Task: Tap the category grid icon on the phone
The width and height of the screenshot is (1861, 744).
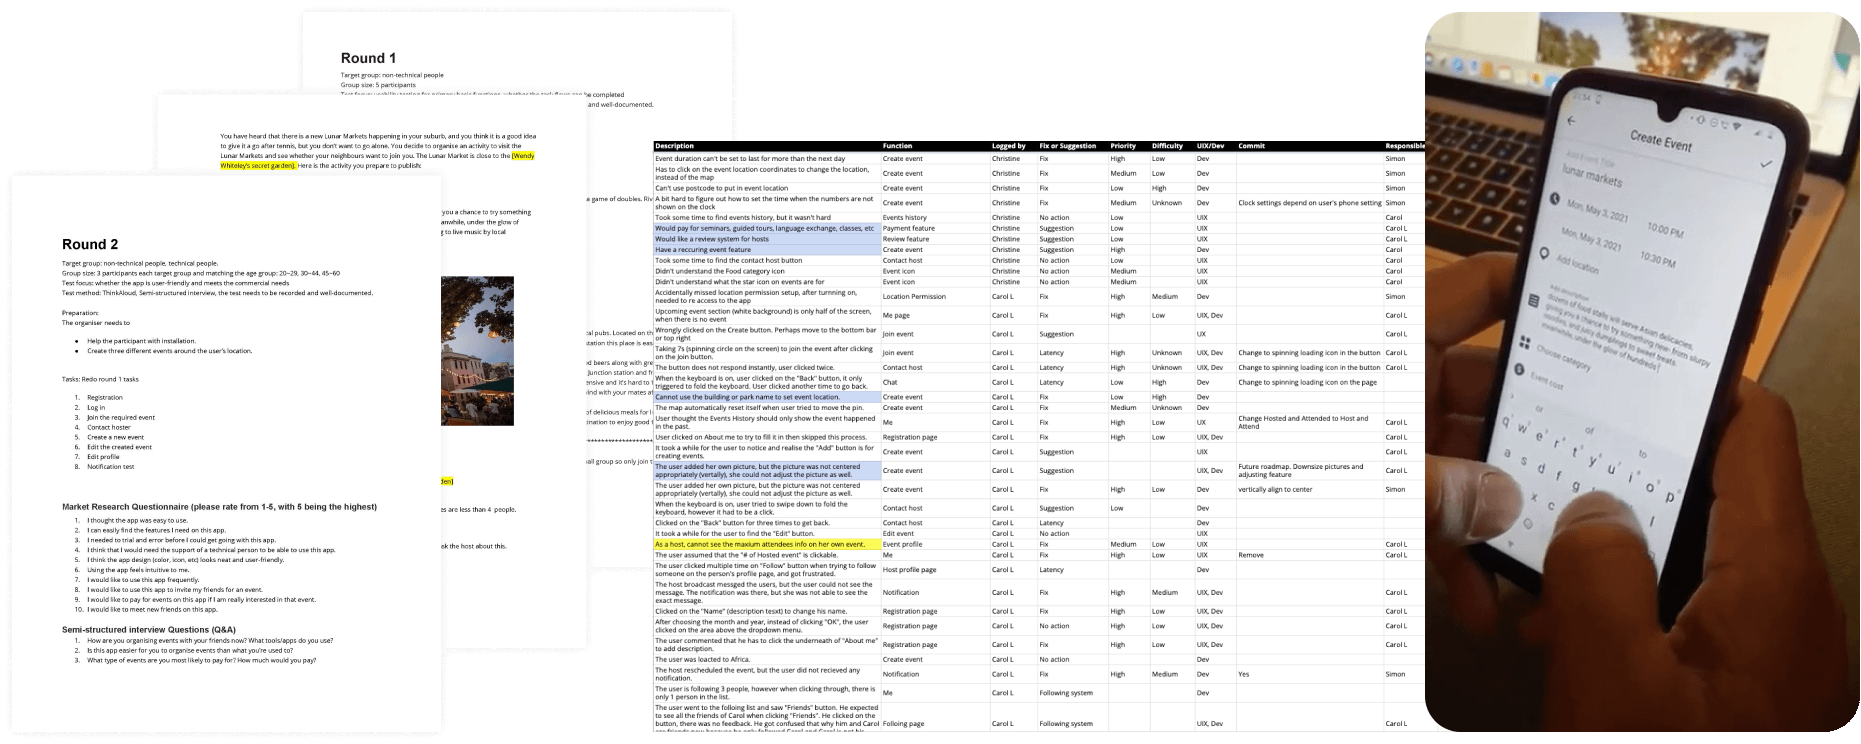Action: [1525, 343]
